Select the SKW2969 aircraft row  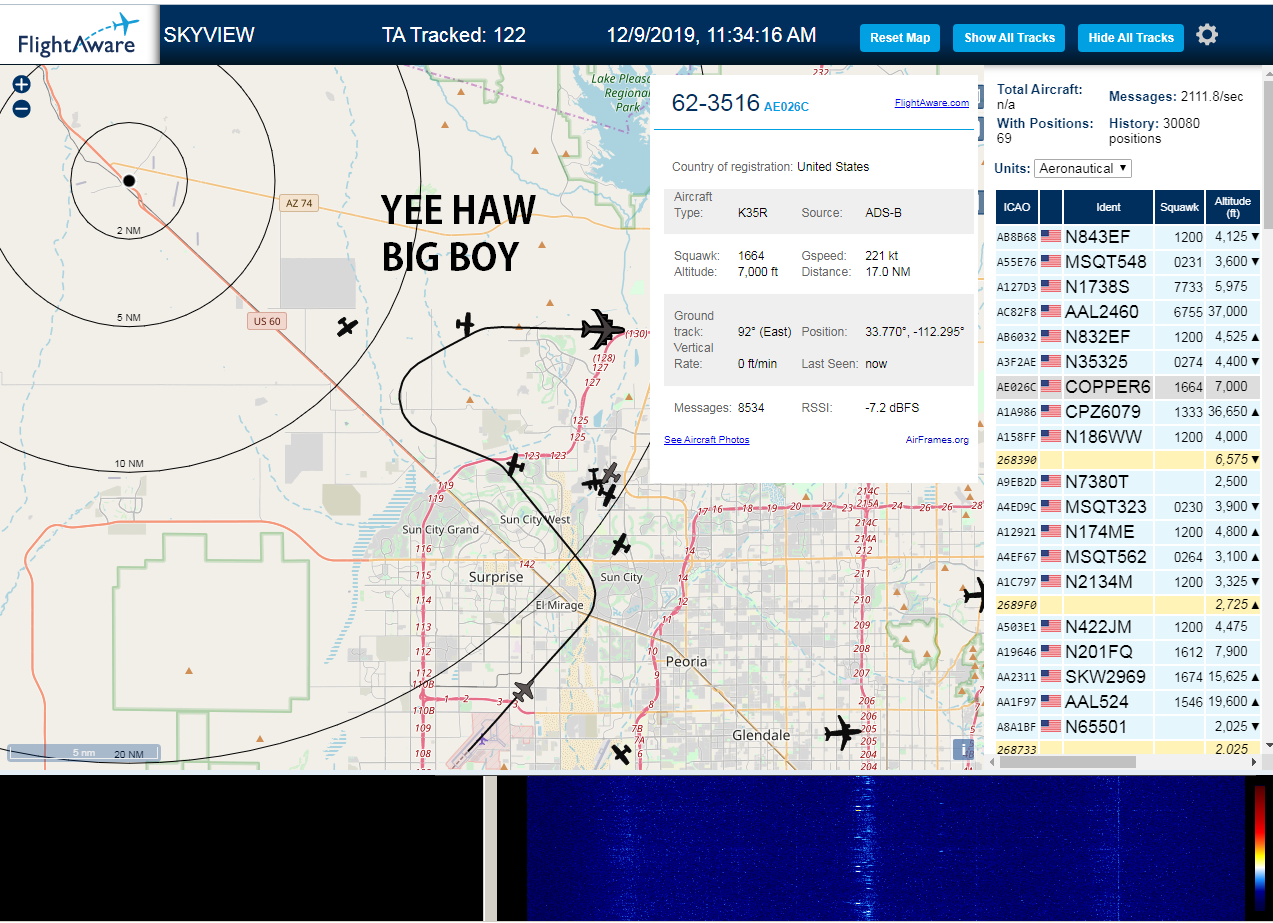click(x=1128, y=677)
